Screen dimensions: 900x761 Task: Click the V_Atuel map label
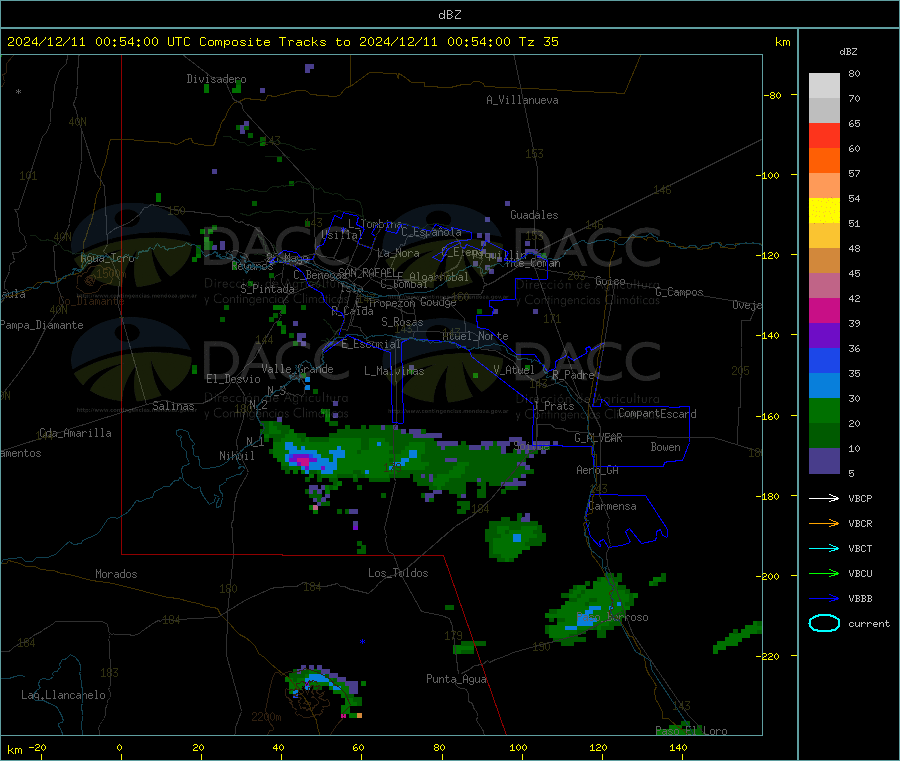514,370
